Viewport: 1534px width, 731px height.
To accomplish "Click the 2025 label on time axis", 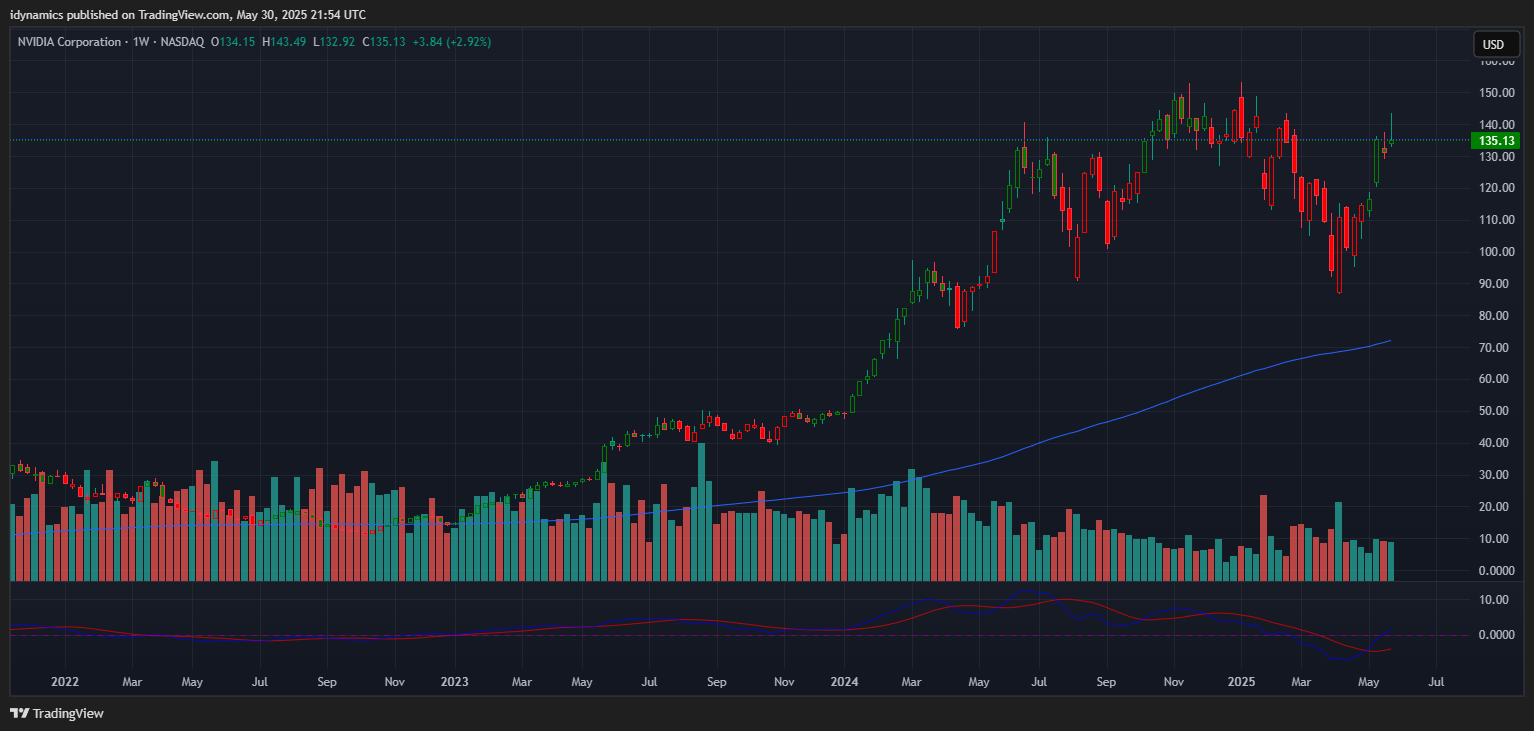I will click(x=1241, y=682).
